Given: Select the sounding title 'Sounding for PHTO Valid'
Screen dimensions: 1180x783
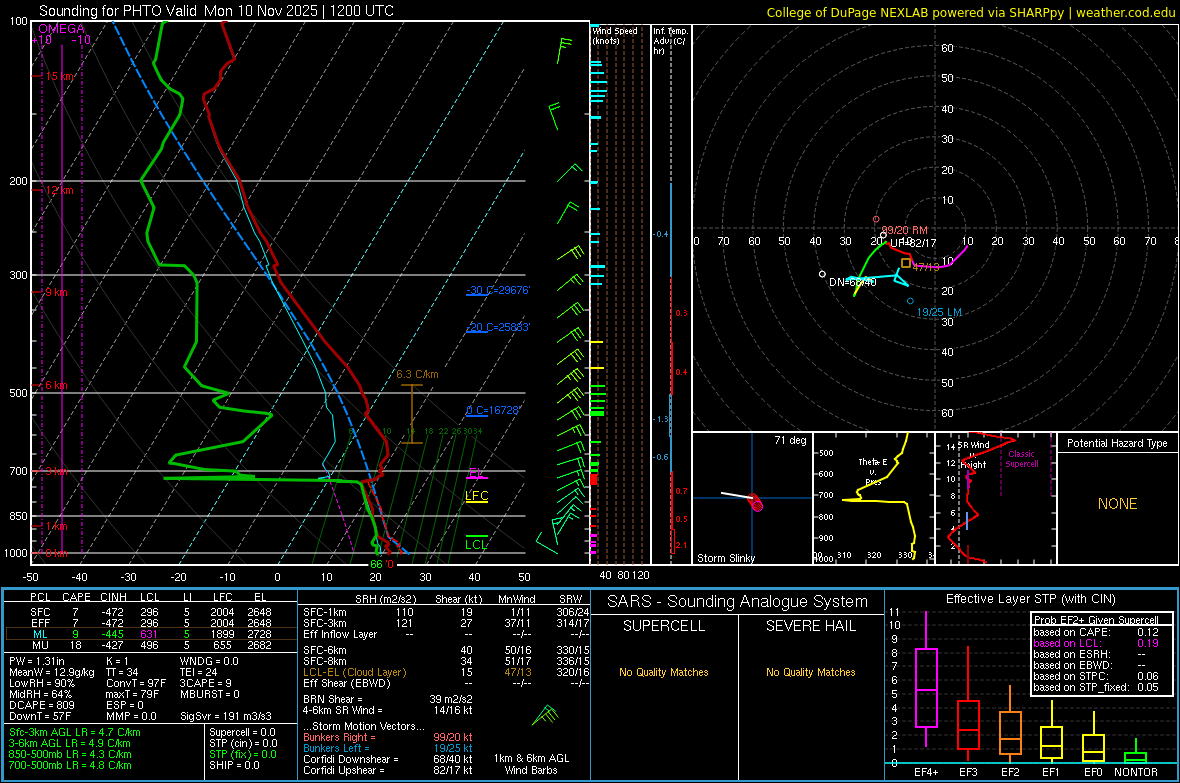Looking at the screenshot, I should [x=121, y=11].
